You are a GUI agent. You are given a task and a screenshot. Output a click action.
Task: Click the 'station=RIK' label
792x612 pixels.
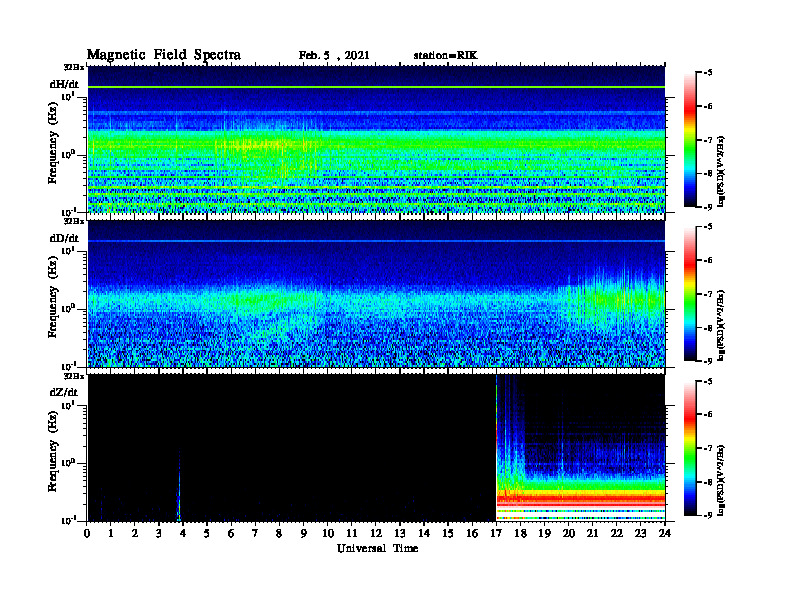click(445, 56)
